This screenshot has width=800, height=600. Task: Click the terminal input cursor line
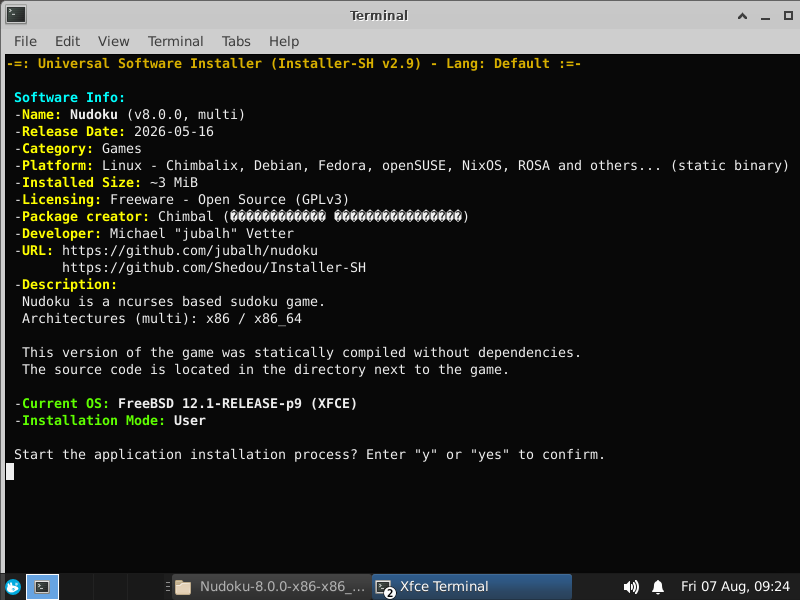pyautogui.click(x=10, y=471)
